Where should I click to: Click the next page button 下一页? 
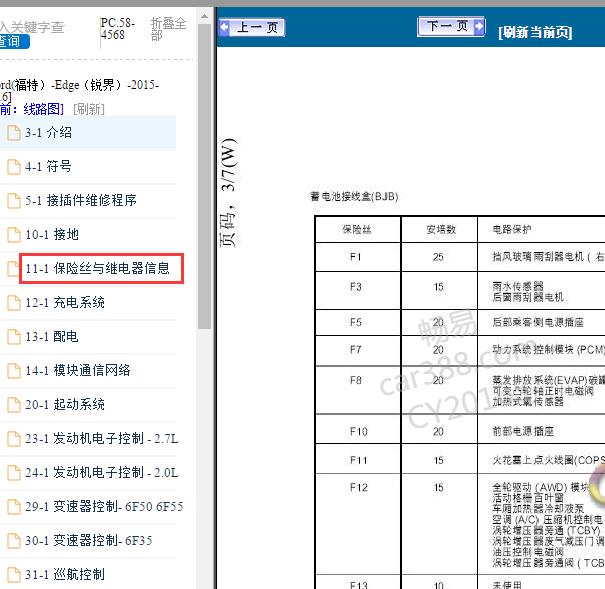pyautogui.click(x=451, y=27)
